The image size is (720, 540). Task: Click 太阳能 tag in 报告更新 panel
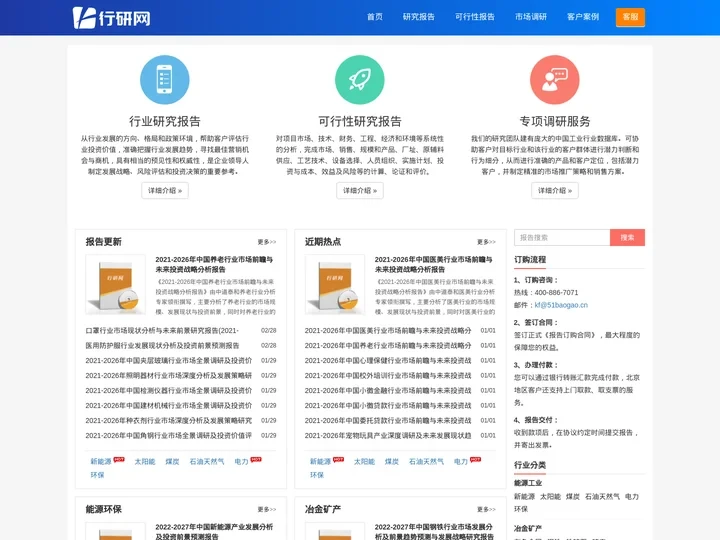[145, 461]
